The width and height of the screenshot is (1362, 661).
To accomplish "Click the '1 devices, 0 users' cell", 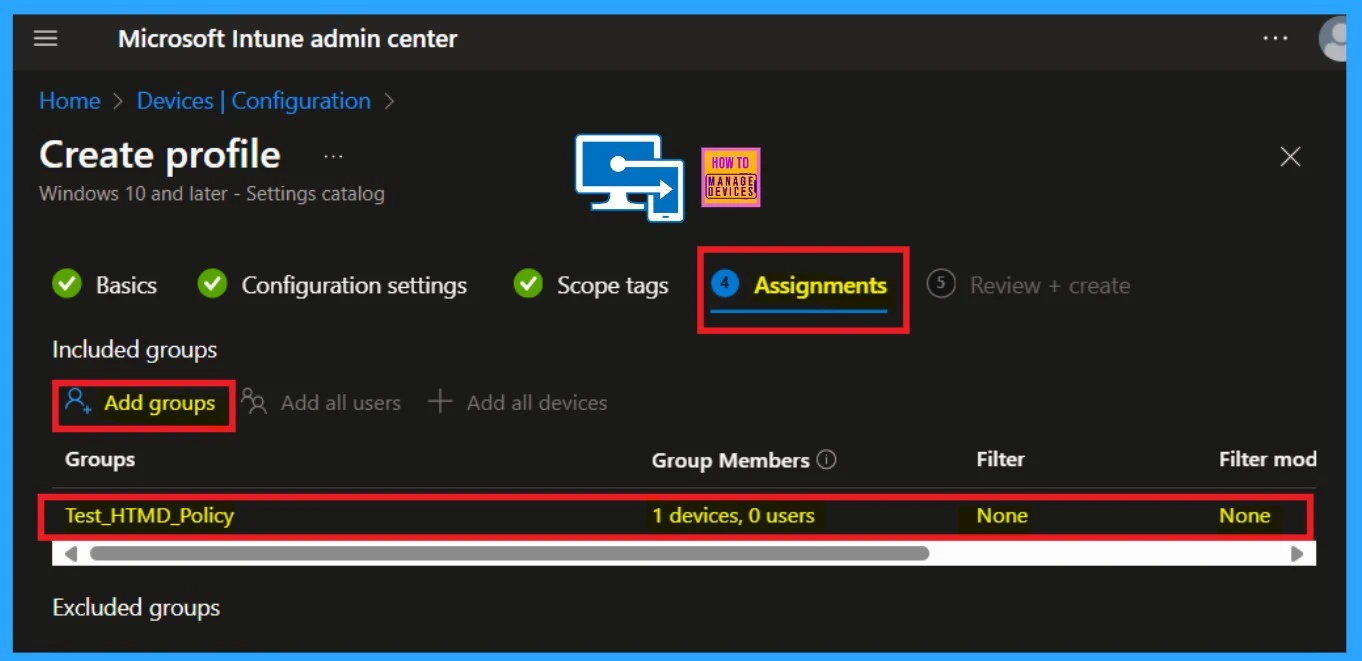I will [734, 516].
